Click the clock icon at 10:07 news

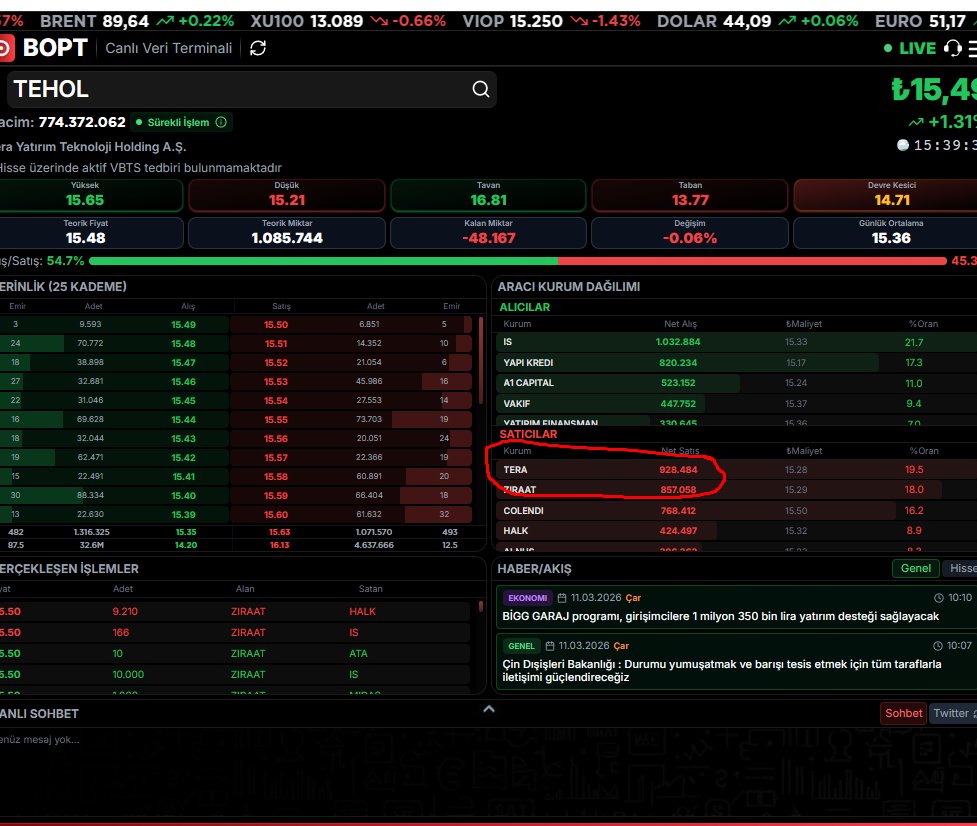(938, 646)
